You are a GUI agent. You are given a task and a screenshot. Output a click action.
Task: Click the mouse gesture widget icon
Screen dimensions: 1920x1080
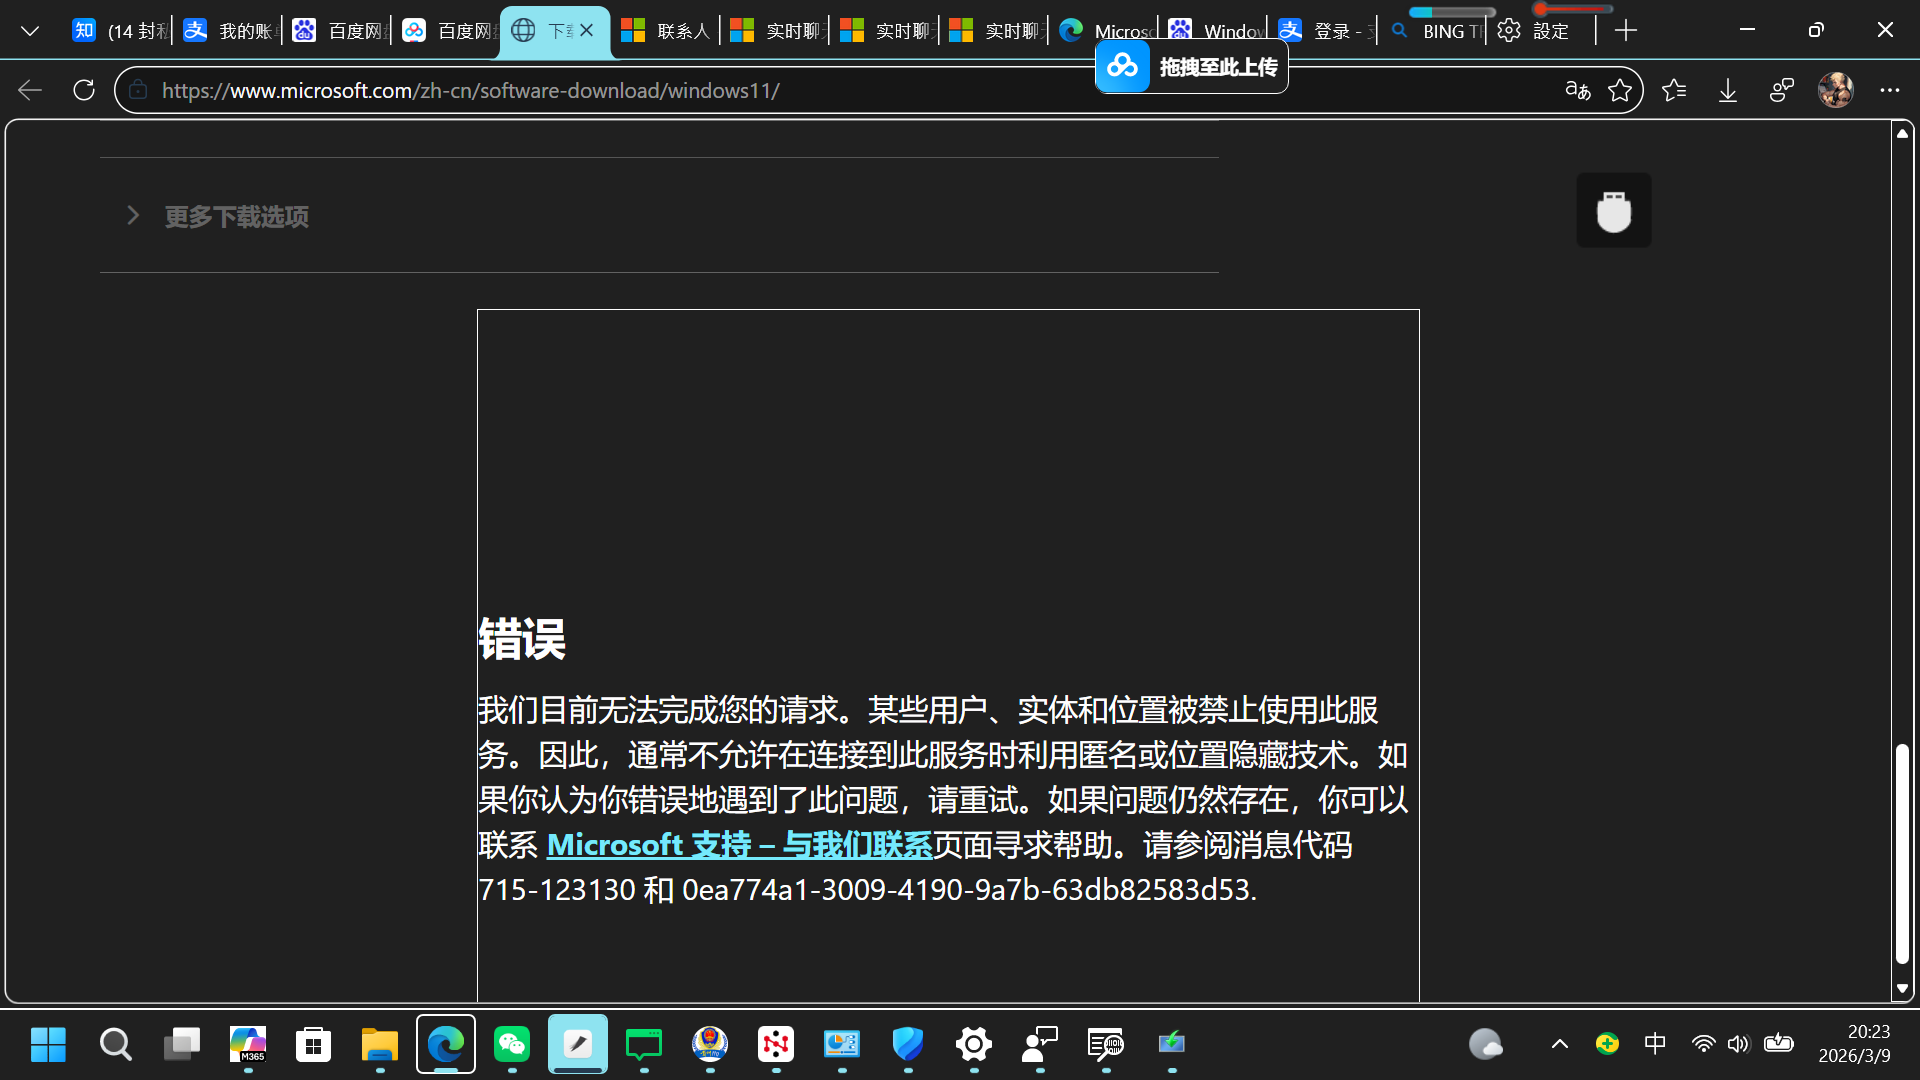[x=1614, y=210]
